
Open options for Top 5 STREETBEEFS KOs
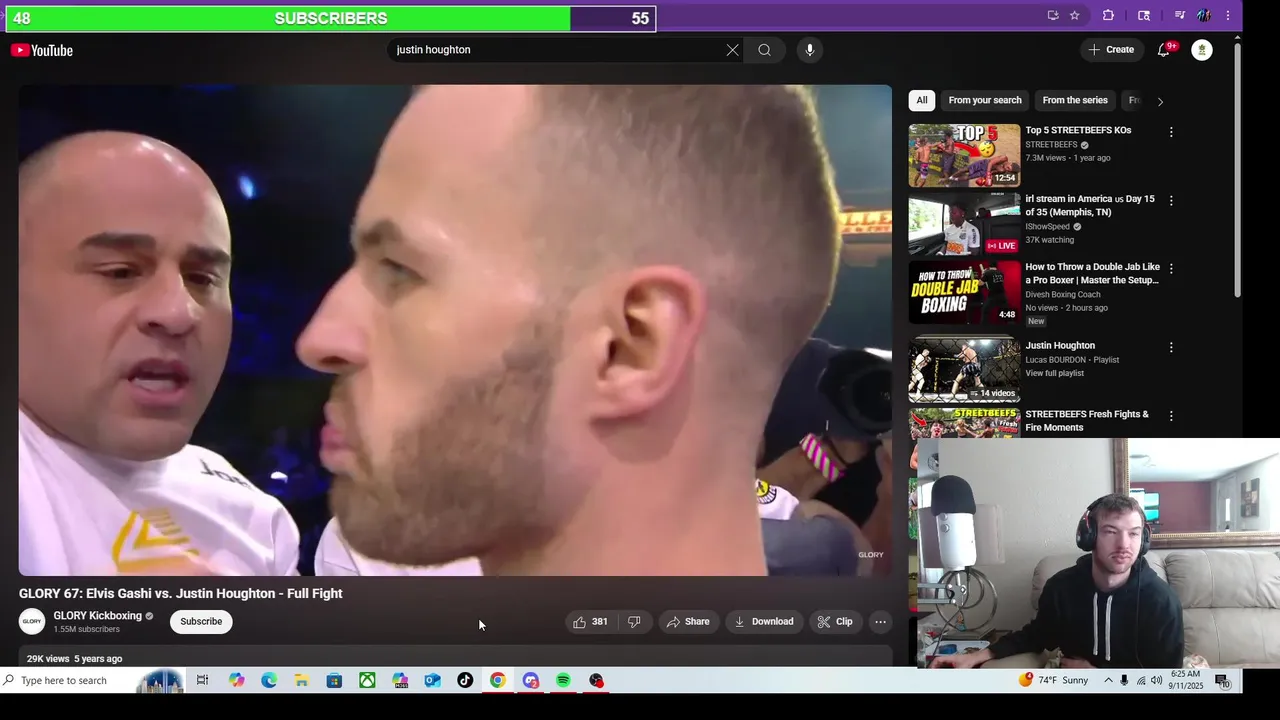1171,132
